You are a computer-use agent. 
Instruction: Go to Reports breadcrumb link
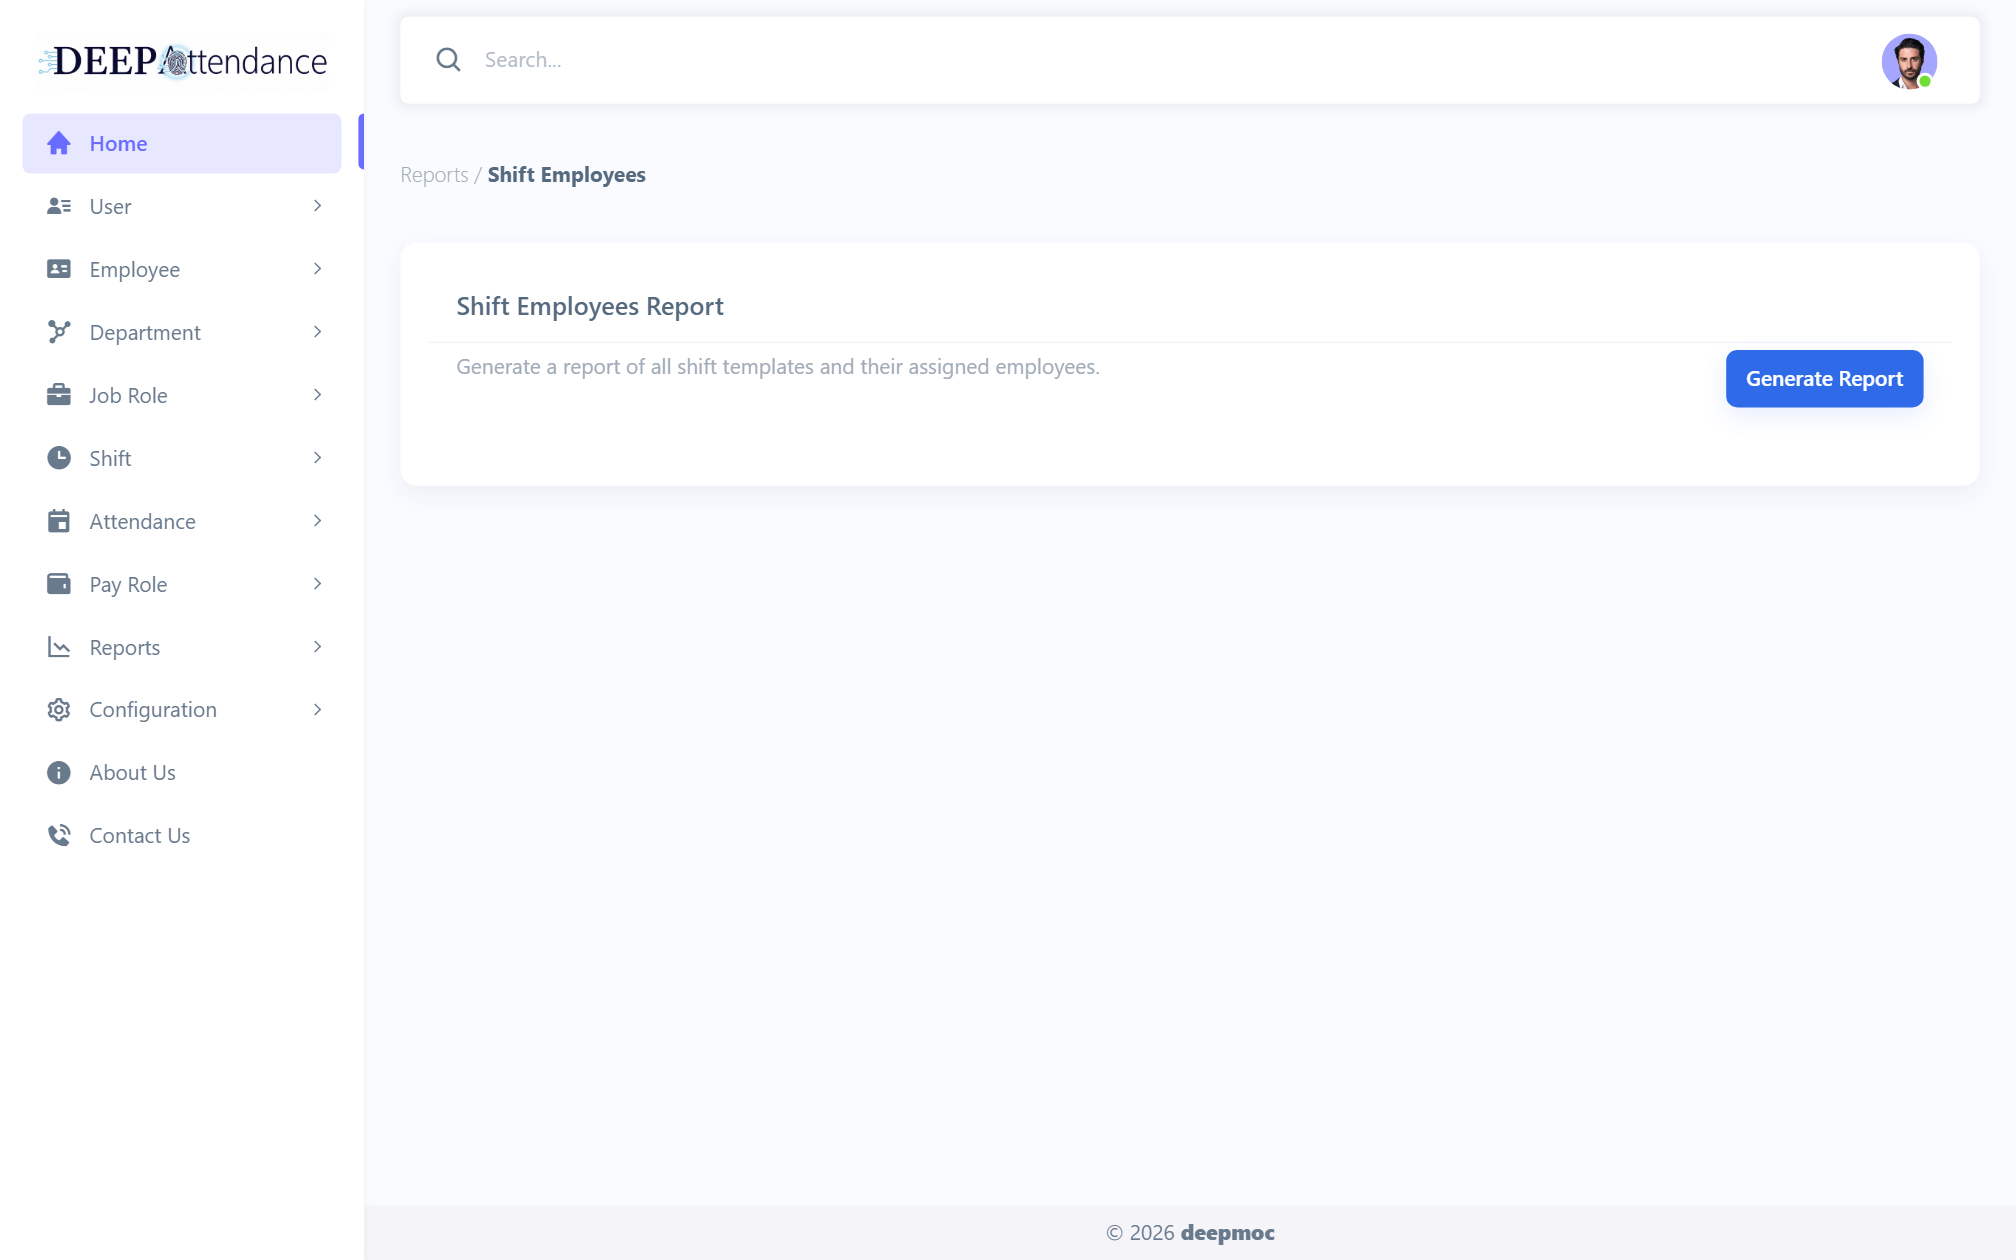click(x=434, y=175)
